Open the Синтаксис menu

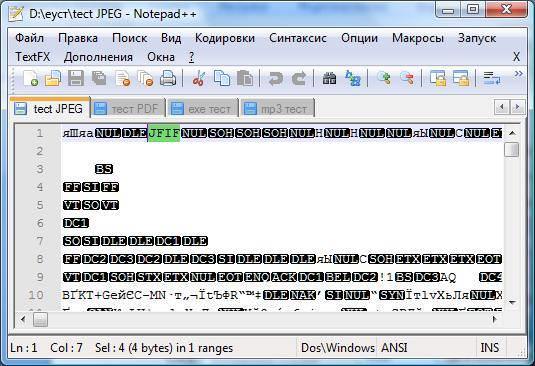298,38
